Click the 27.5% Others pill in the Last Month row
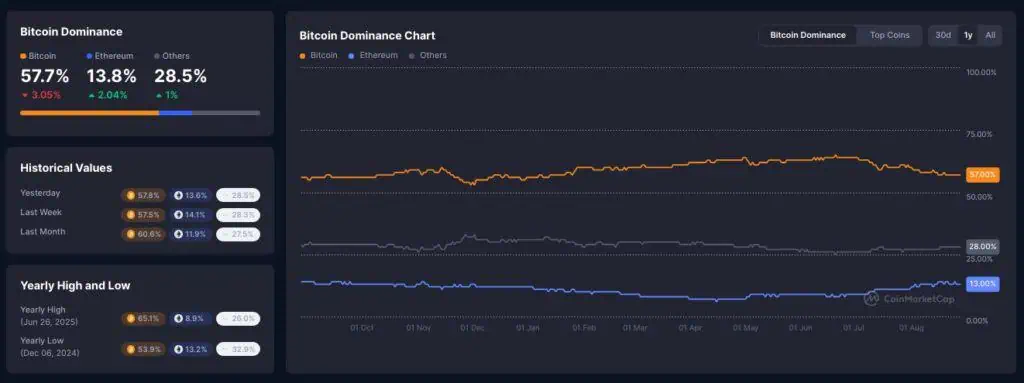Screen dimensions: 1024x383 pyautogui.click(x=238, y=234)
